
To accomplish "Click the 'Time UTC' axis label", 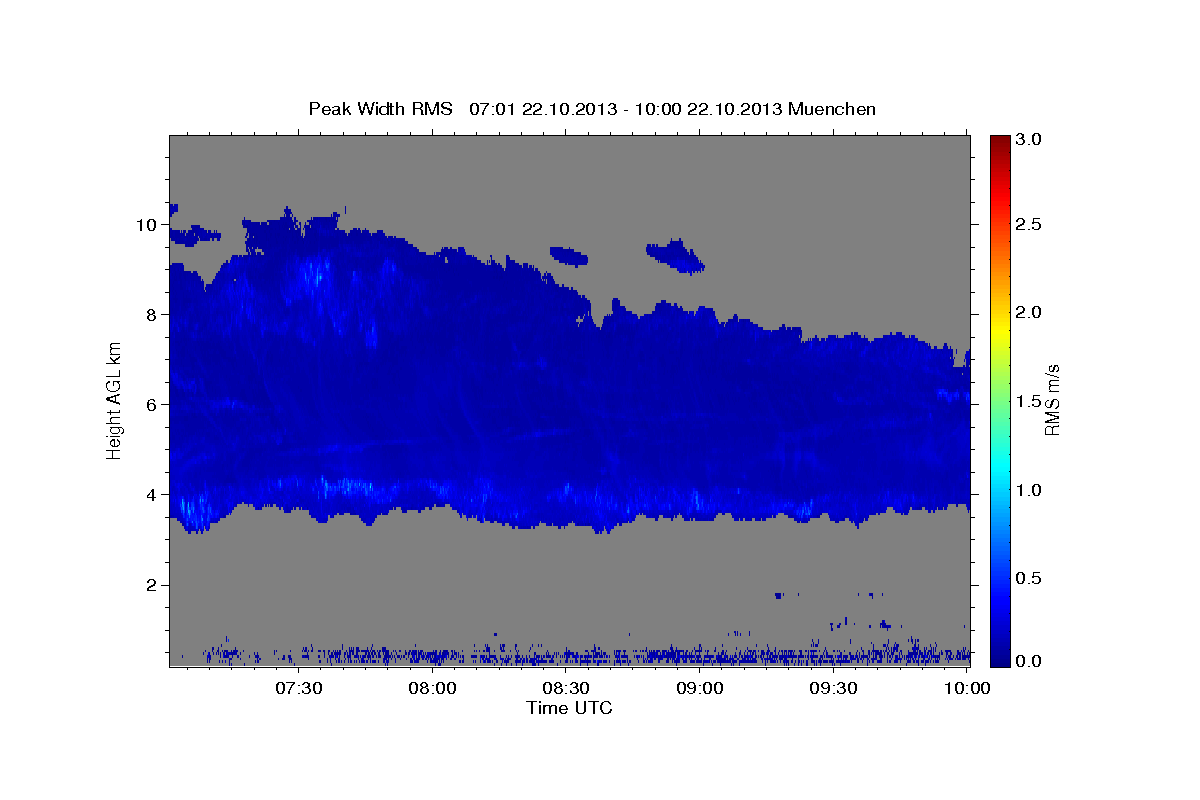I will [x=569, y=708].
